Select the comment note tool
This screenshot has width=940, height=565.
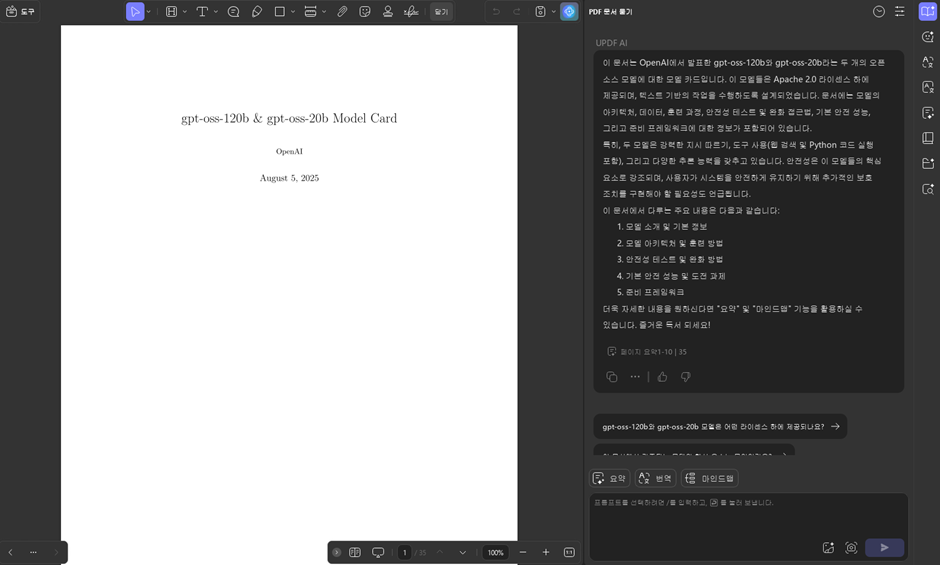pos(233,11)
